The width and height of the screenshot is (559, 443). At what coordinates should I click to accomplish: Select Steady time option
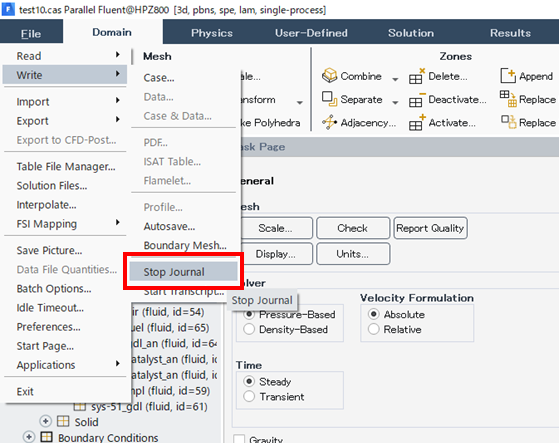click(x=249, y=381)
